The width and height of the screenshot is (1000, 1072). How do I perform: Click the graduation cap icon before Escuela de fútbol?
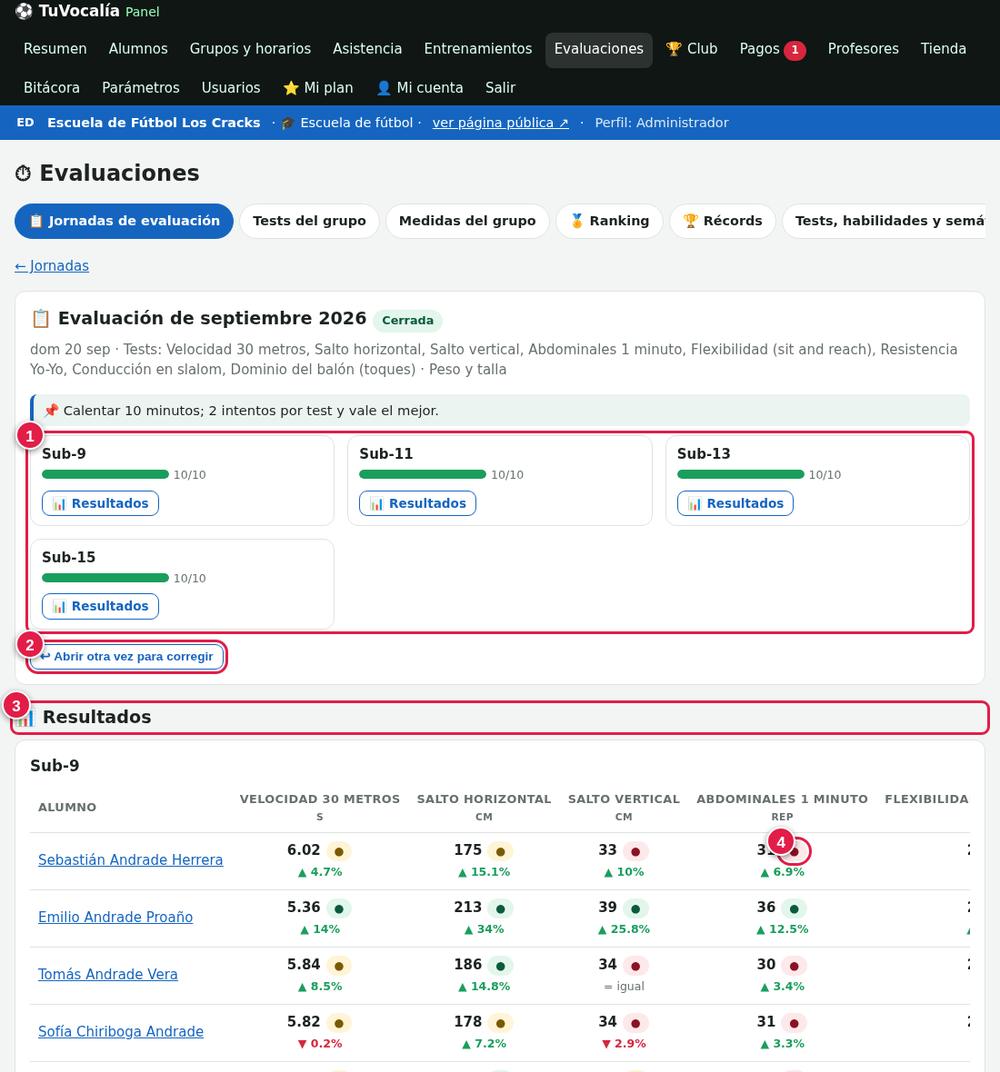[x=287, y=123]
